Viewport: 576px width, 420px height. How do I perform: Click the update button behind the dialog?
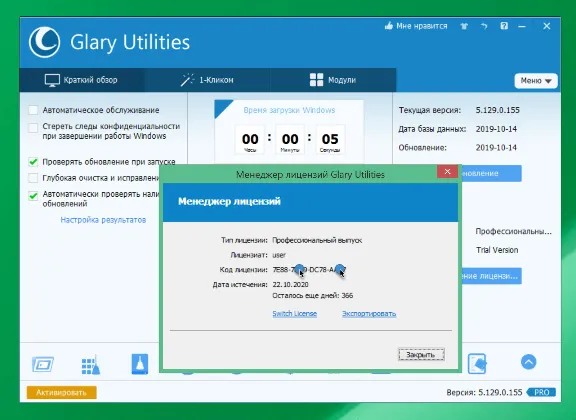click(x=491, y=173)
